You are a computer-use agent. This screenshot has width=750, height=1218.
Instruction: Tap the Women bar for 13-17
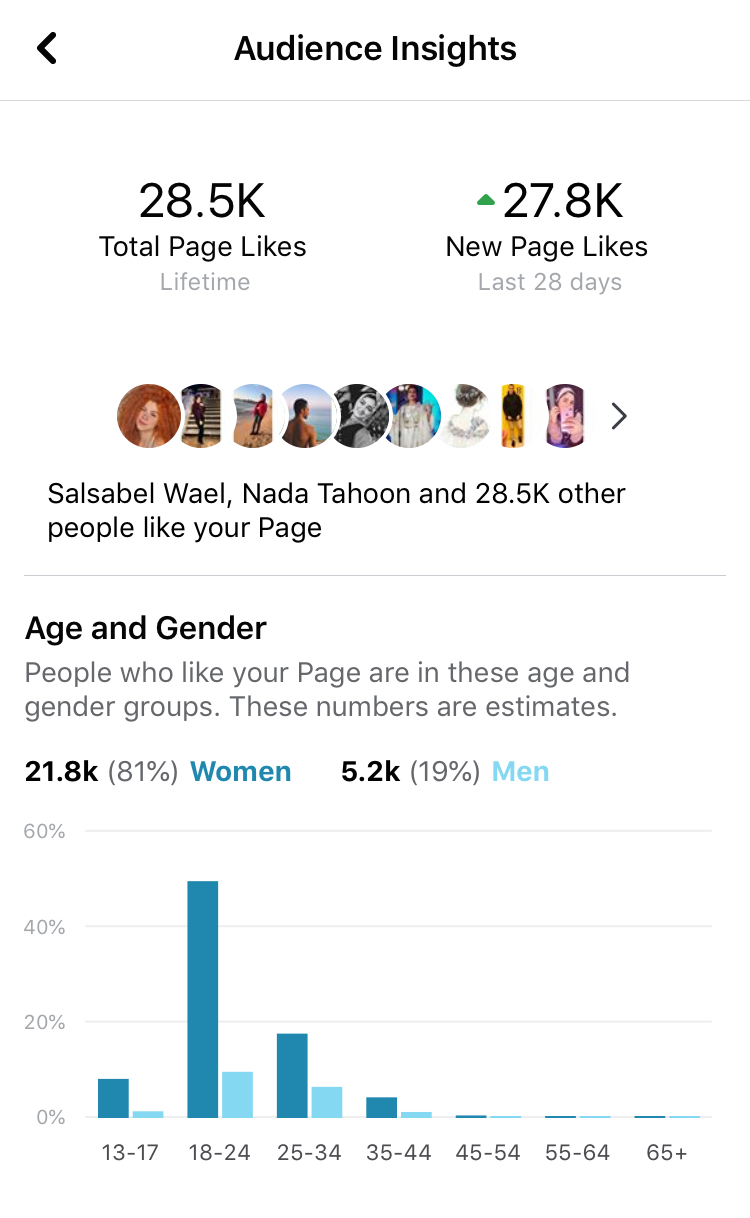tap(113, 1098)
